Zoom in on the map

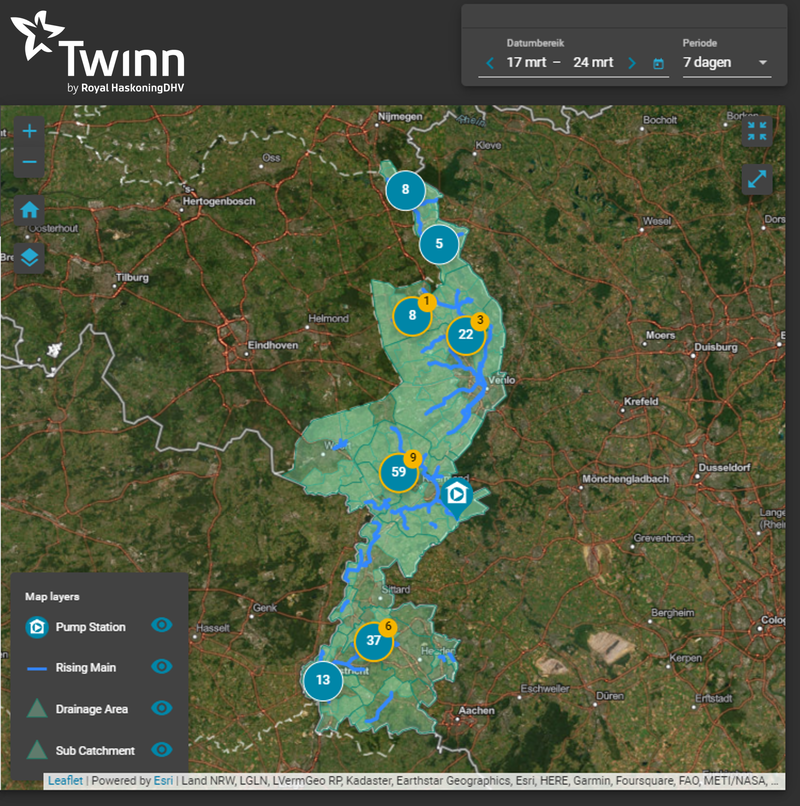29,131
